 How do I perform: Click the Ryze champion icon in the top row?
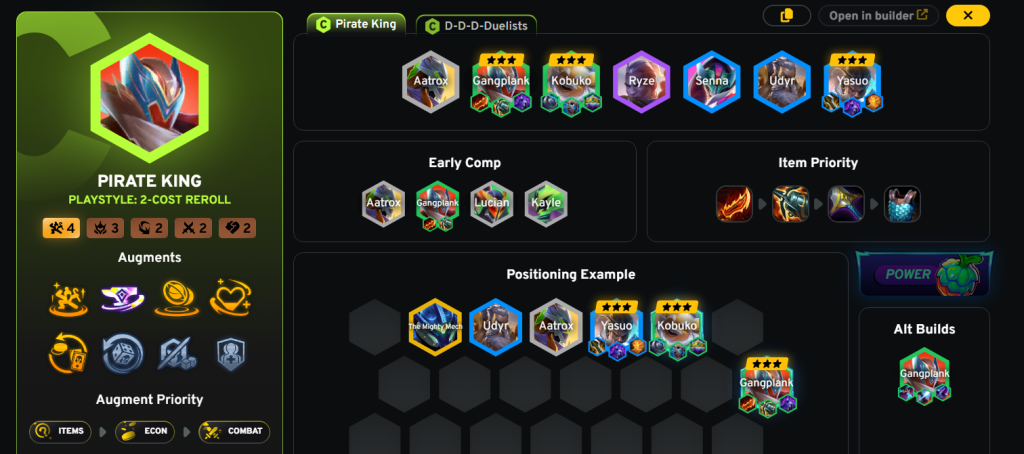coord(641,82)
